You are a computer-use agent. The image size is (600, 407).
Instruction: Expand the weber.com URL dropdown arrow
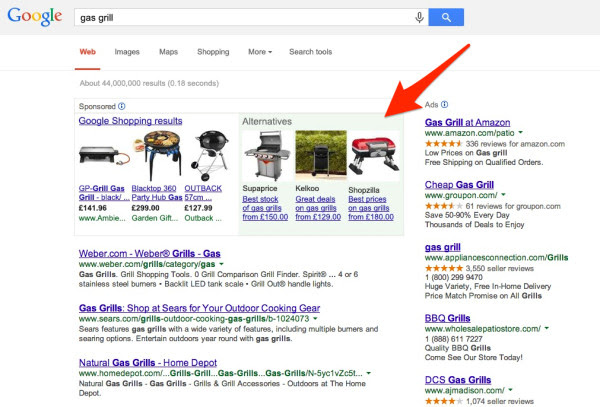point(222,264)
